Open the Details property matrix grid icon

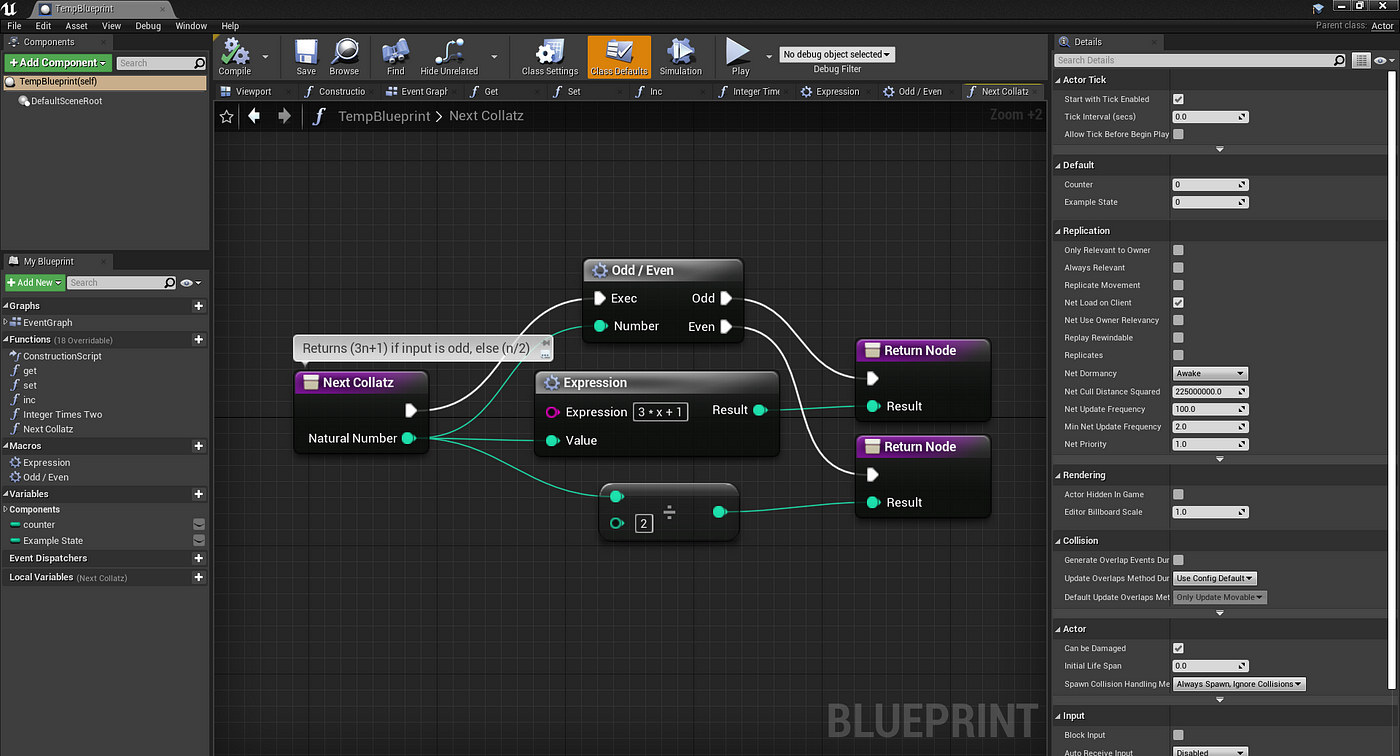pyautogui.click(x=1361, y=61)
